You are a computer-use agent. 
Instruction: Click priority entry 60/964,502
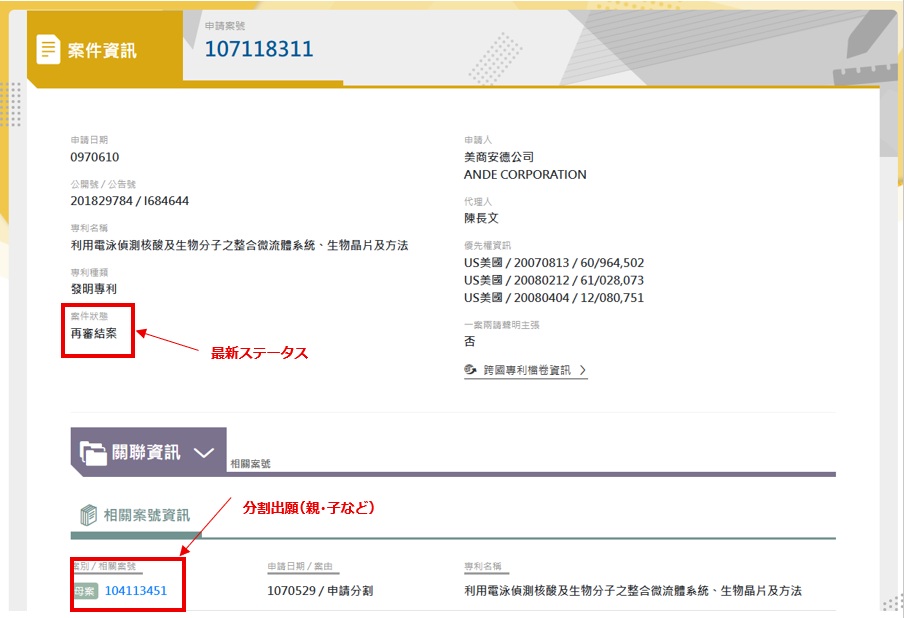coord(554,263)
